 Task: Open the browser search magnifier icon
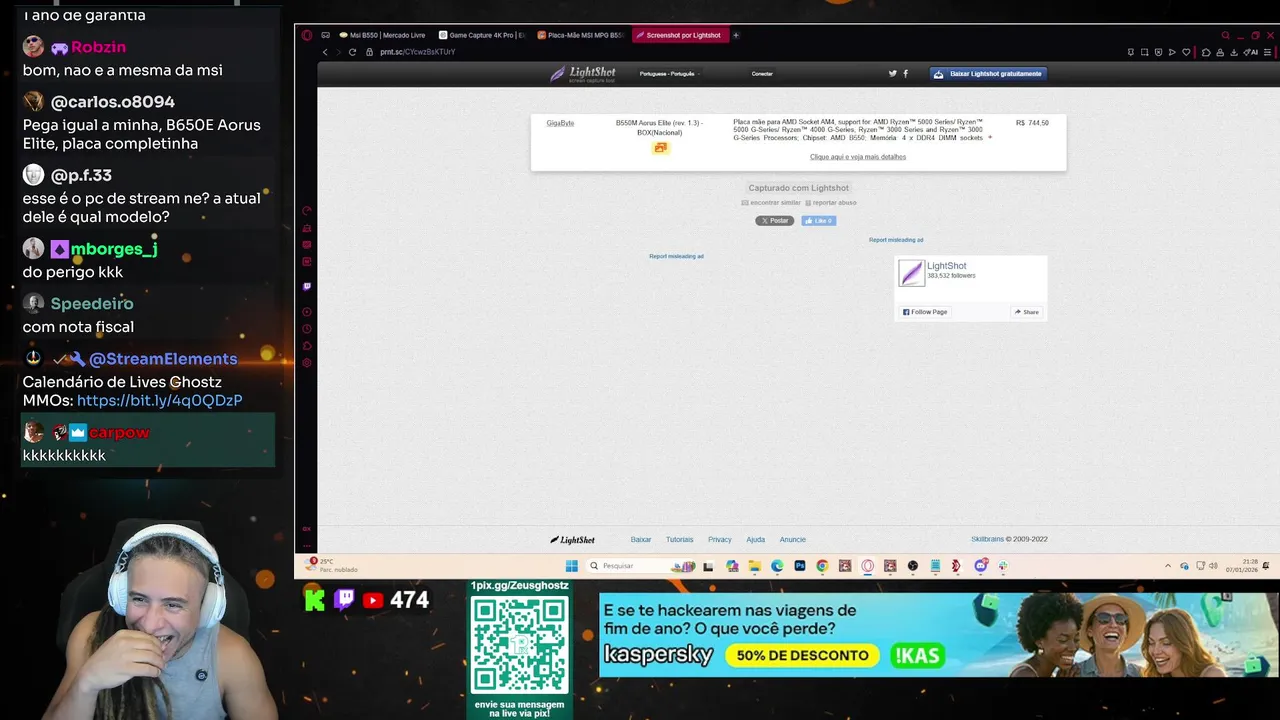[1225, 35]
